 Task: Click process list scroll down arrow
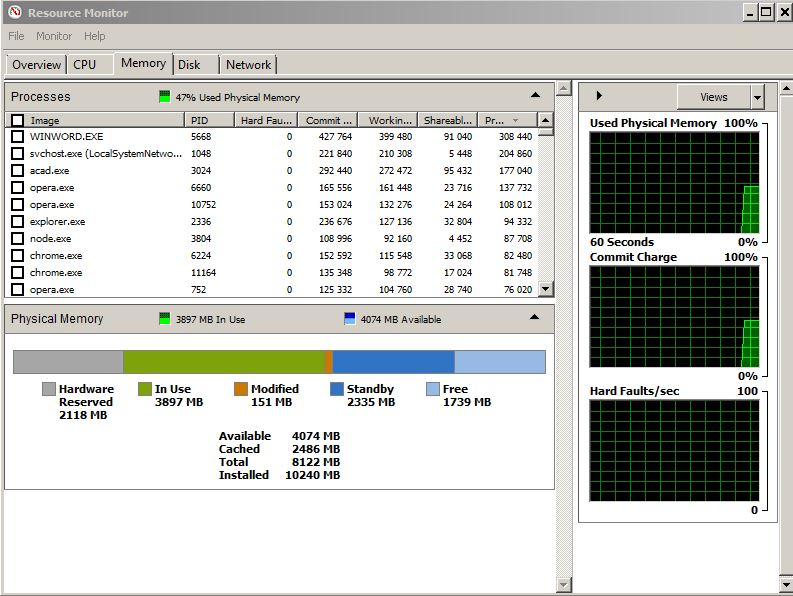click(x=545, y=289)
